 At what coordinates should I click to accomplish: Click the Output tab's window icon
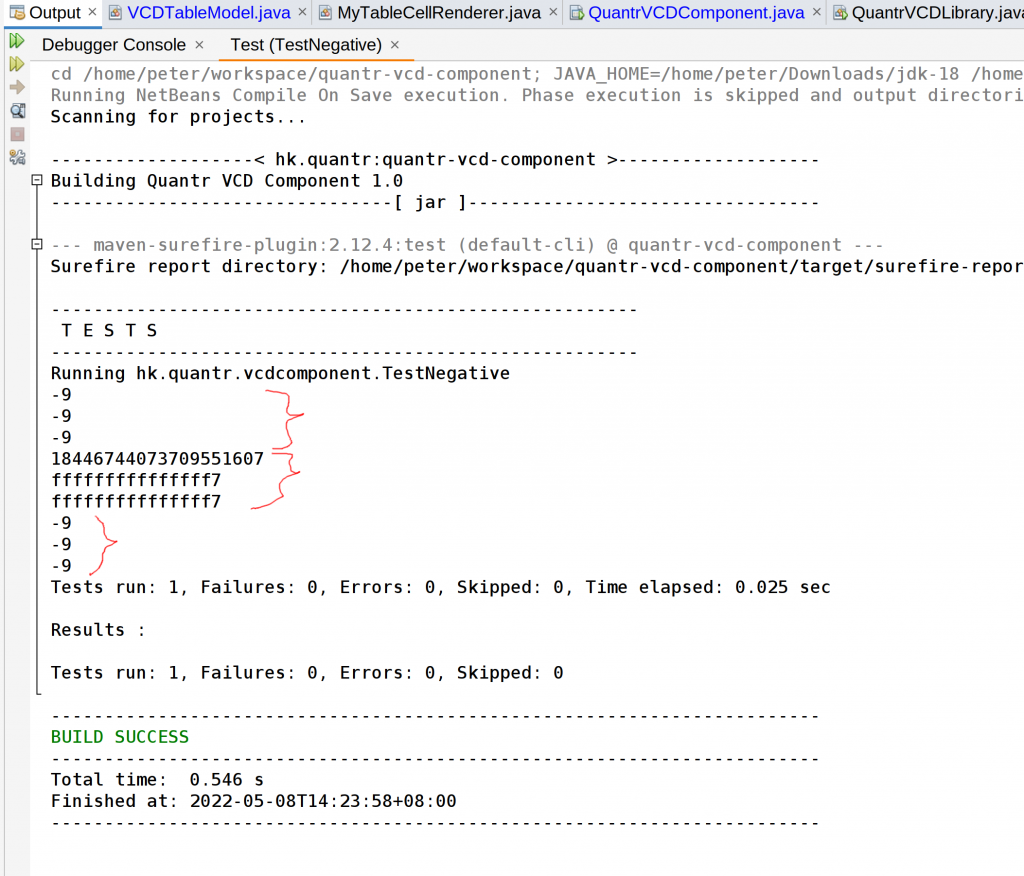pos(17,13)
